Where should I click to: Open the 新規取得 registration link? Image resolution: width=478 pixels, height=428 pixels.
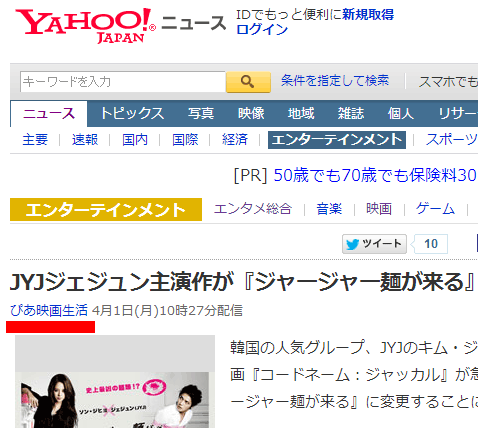368,15
